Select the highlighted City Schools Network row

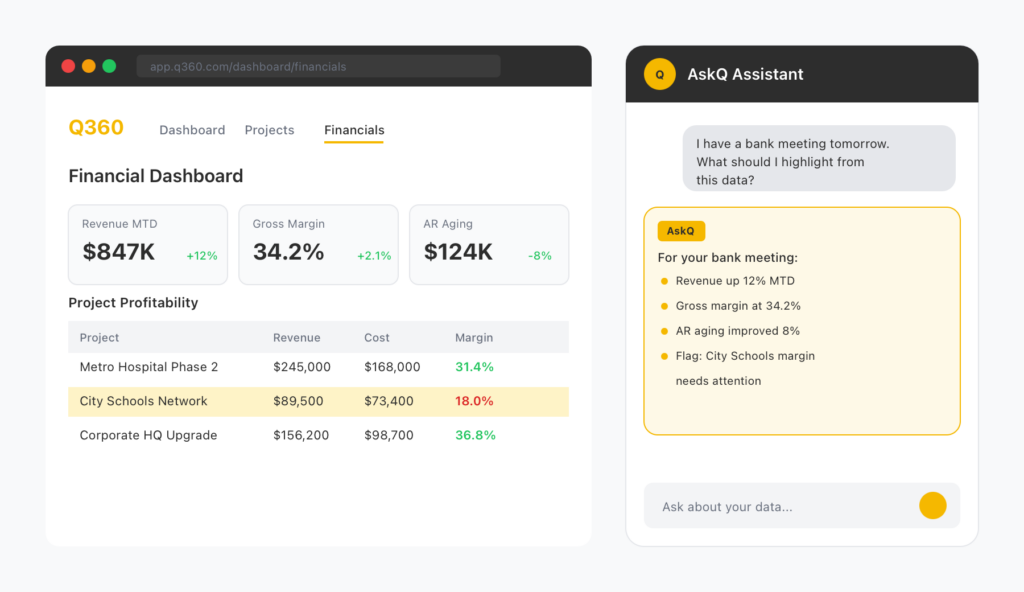click(318, 401)
